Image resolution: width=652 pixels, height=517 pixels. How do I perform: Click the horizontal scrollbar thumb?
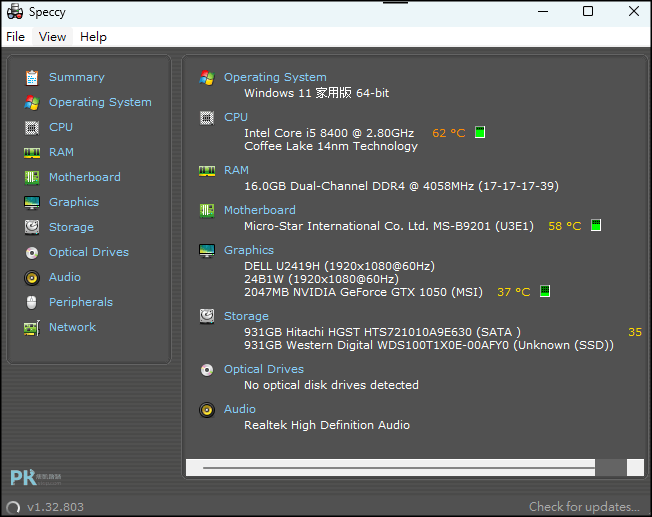[x=610, y=468]
